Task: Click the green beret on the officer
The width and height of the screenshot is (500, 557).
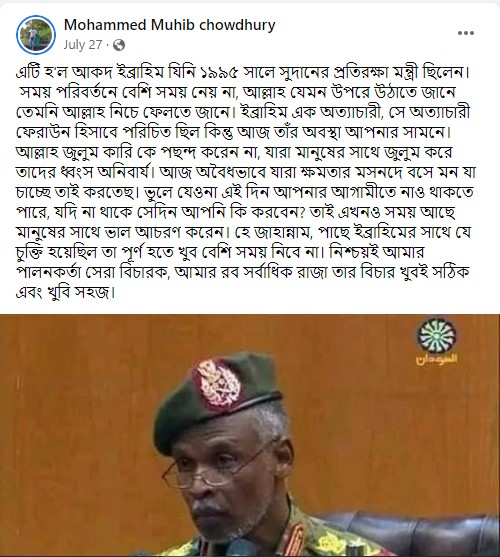Action: (217, 396)
